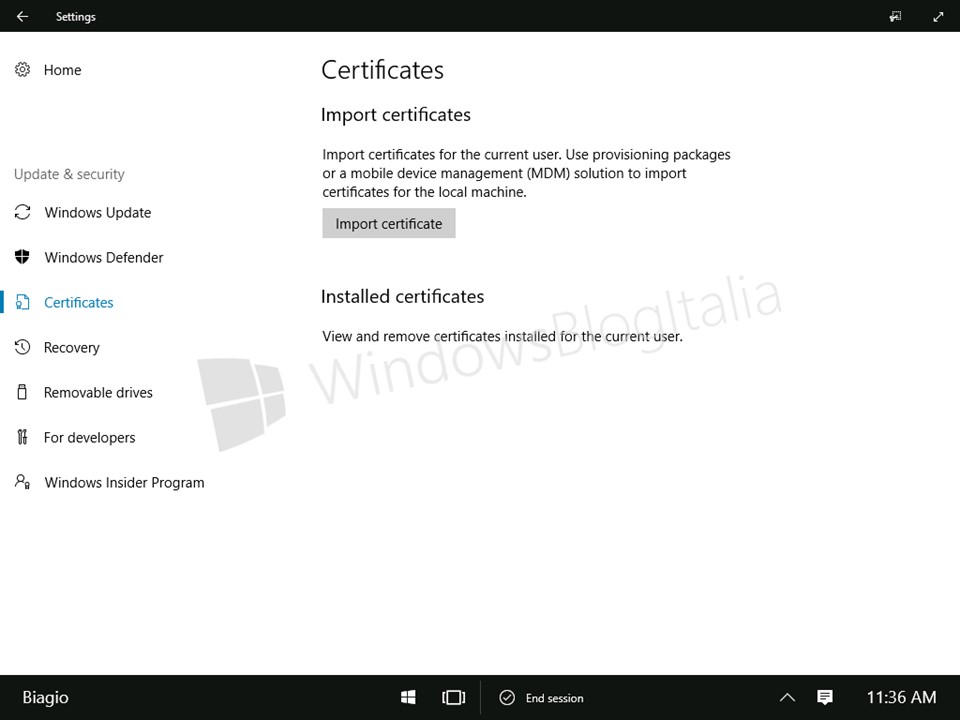Click the Removable drives USB icon
This screenshot has width=960, height=720.
[x=23, y=392]
